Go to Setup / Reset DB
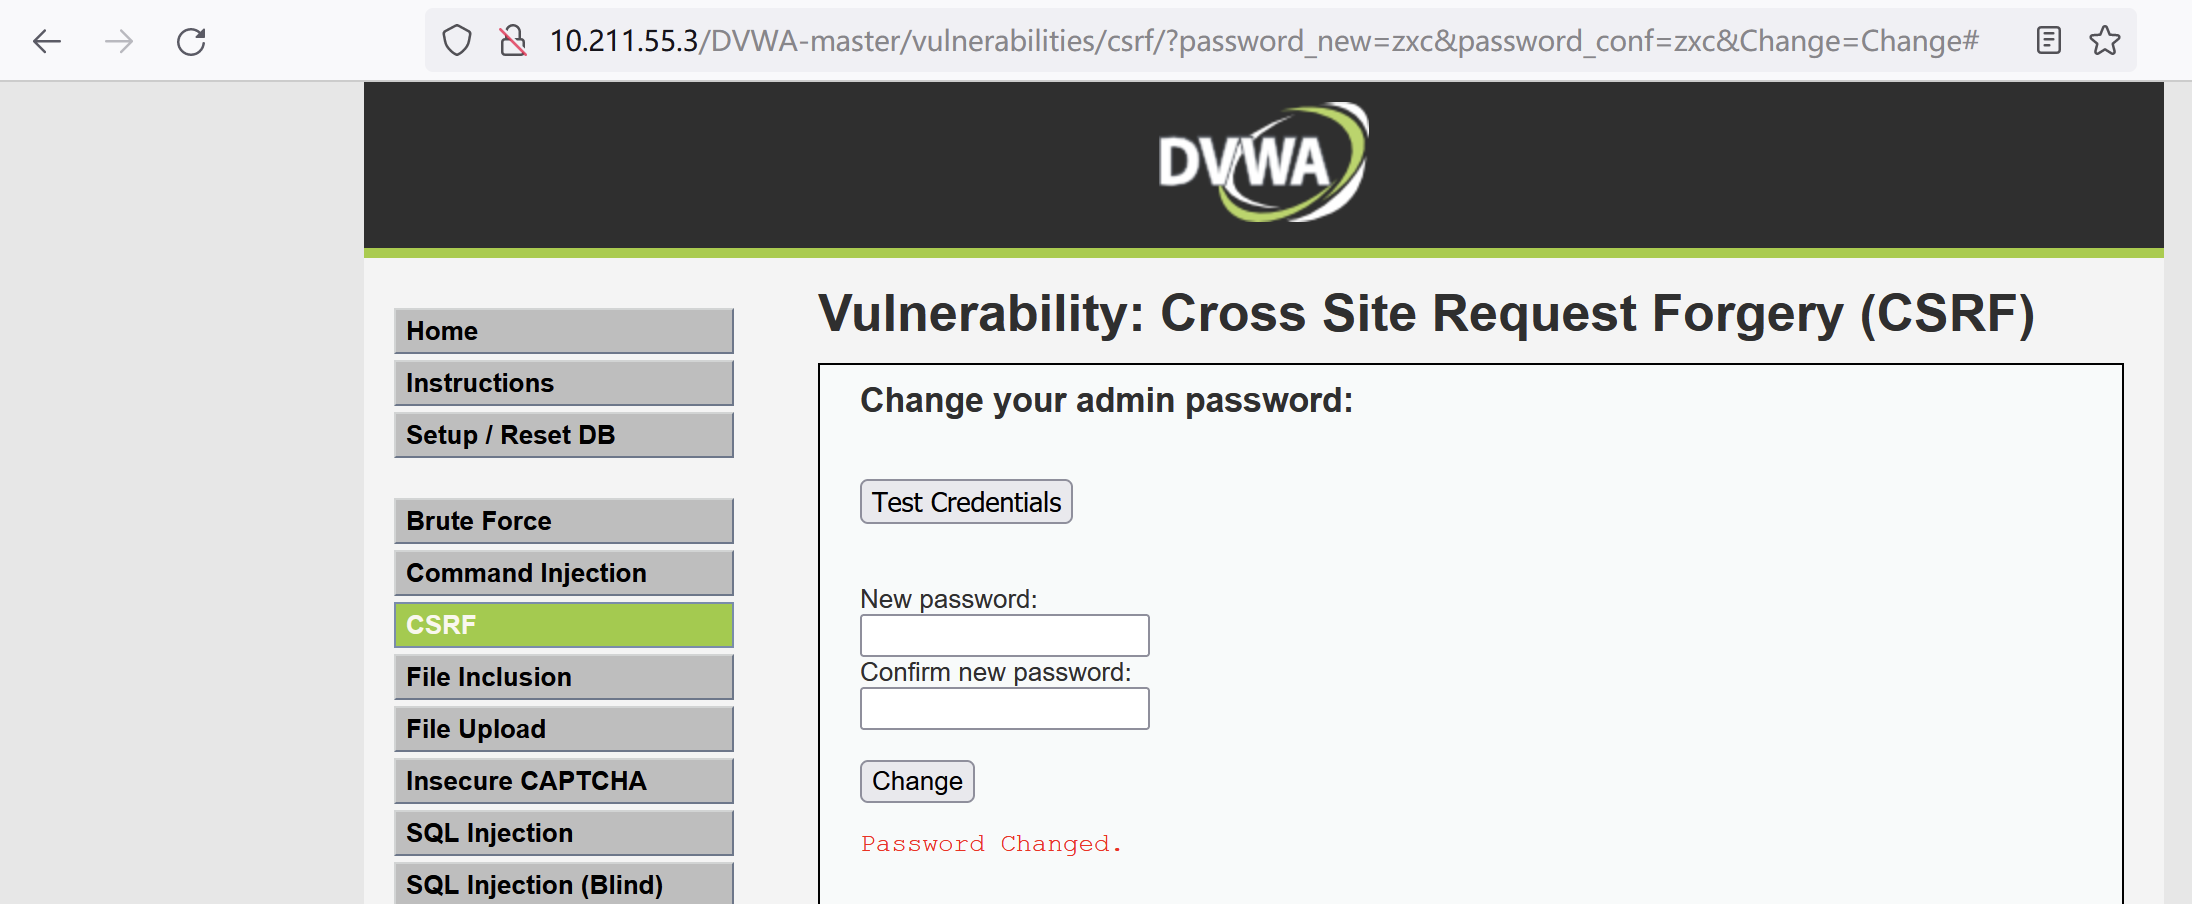Screen dimensions: 2192x904 [x=563, y=434]
